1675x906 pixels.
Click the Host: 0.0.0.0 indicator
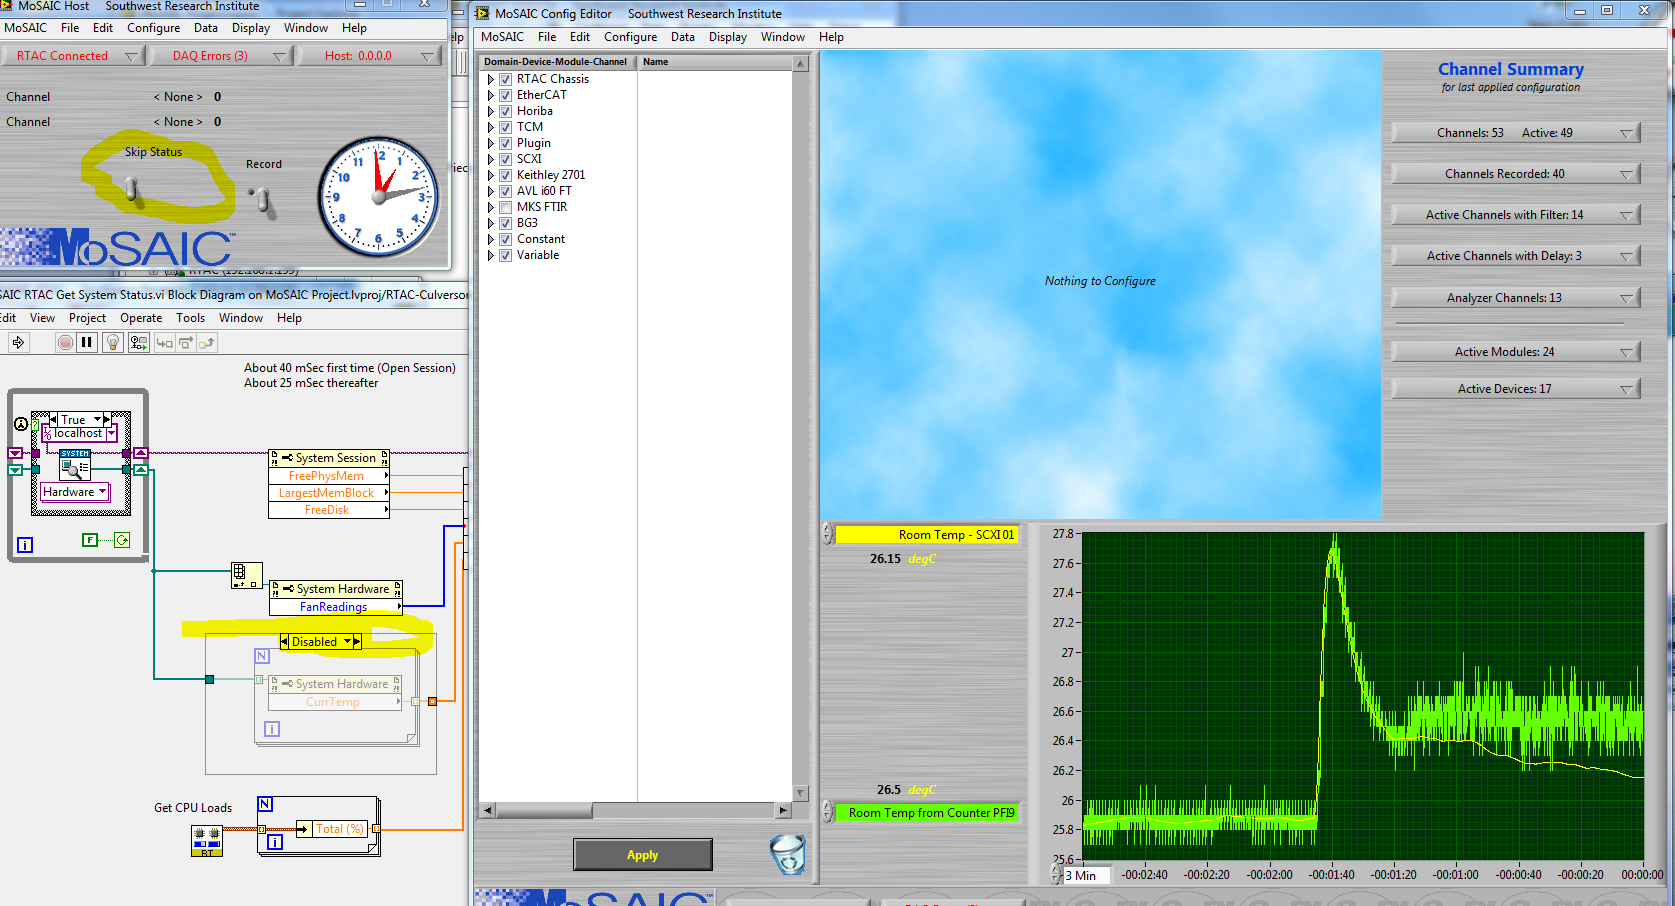click(369, 56)
